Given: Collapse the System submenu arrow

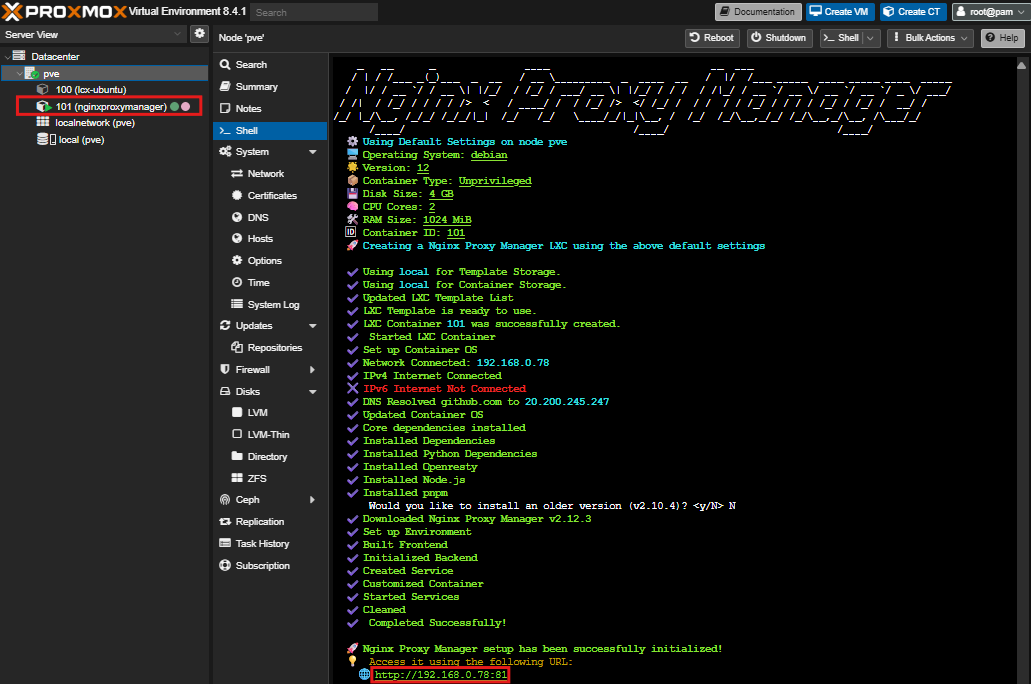Looking at the screenshot, I should (312, 152).
